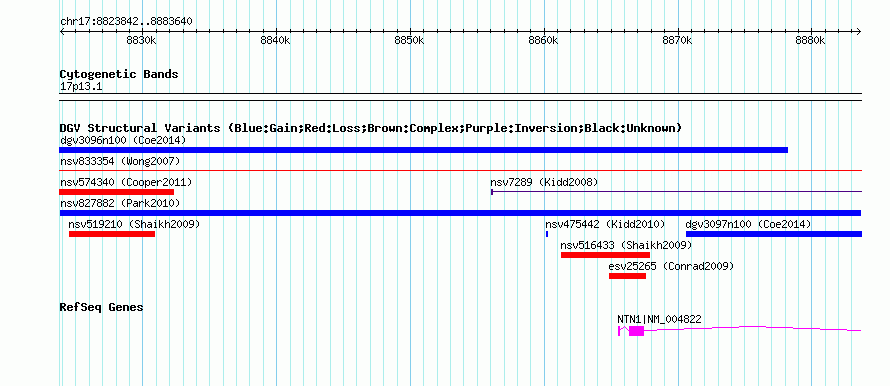Viewport: 890px width, 386px height.
Task: Click the blue nsv827882 gain bar
Action: tap(460, 213)
